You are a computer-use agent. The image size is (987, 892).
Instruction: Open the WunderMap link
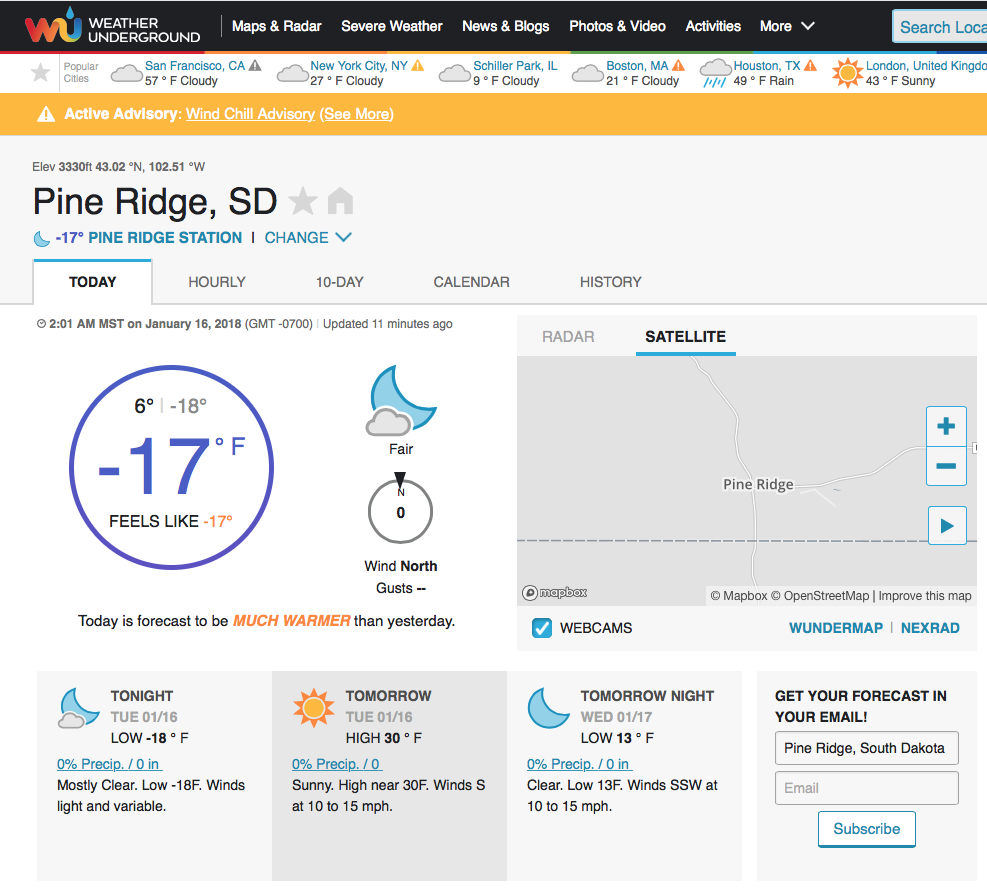pyautogui.click(x=836, y=628)
